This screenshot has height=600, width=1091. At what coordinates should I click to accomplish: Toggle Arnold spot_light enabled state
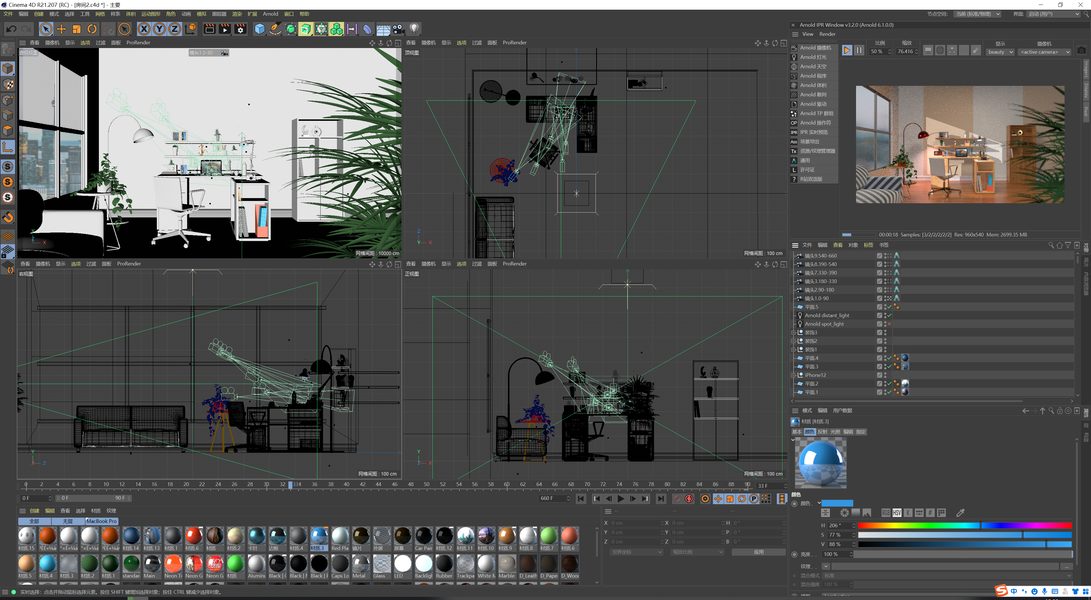[x=887, y=324]
